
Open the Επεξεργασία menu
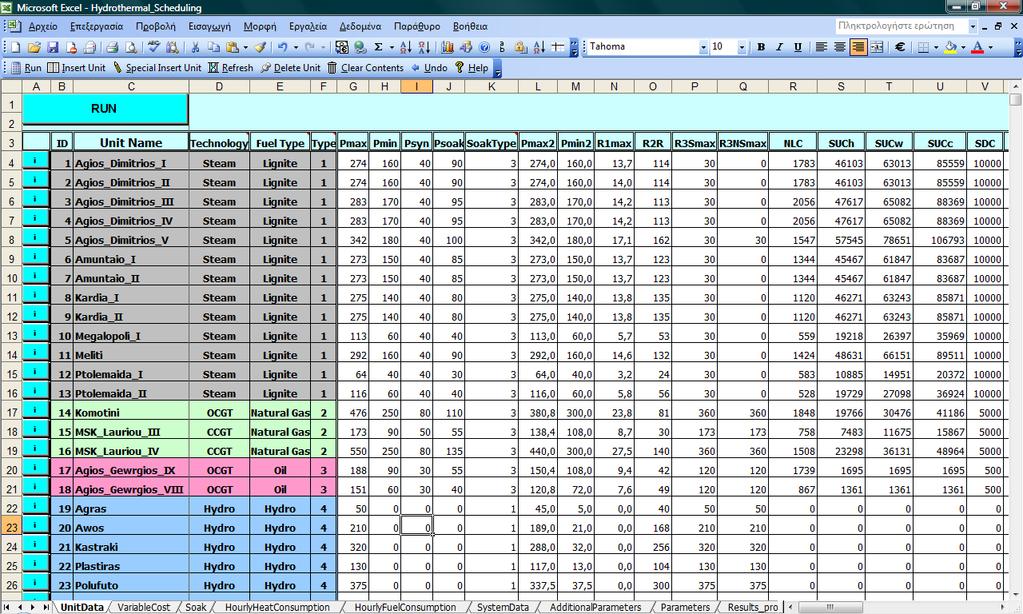(97, 26)
